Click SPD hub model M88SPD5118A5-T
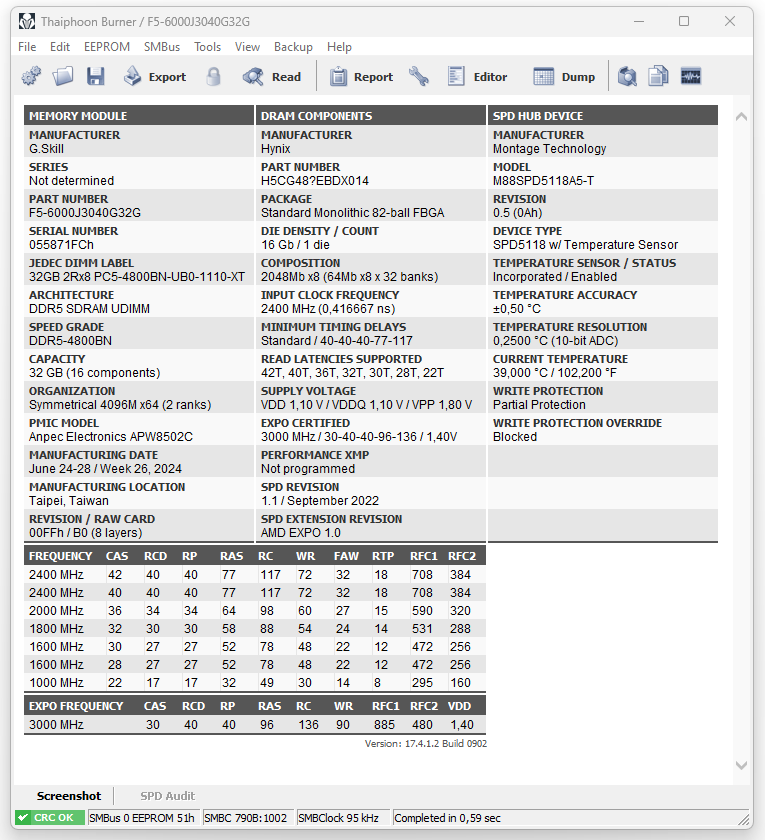 [x=543, y=181]
